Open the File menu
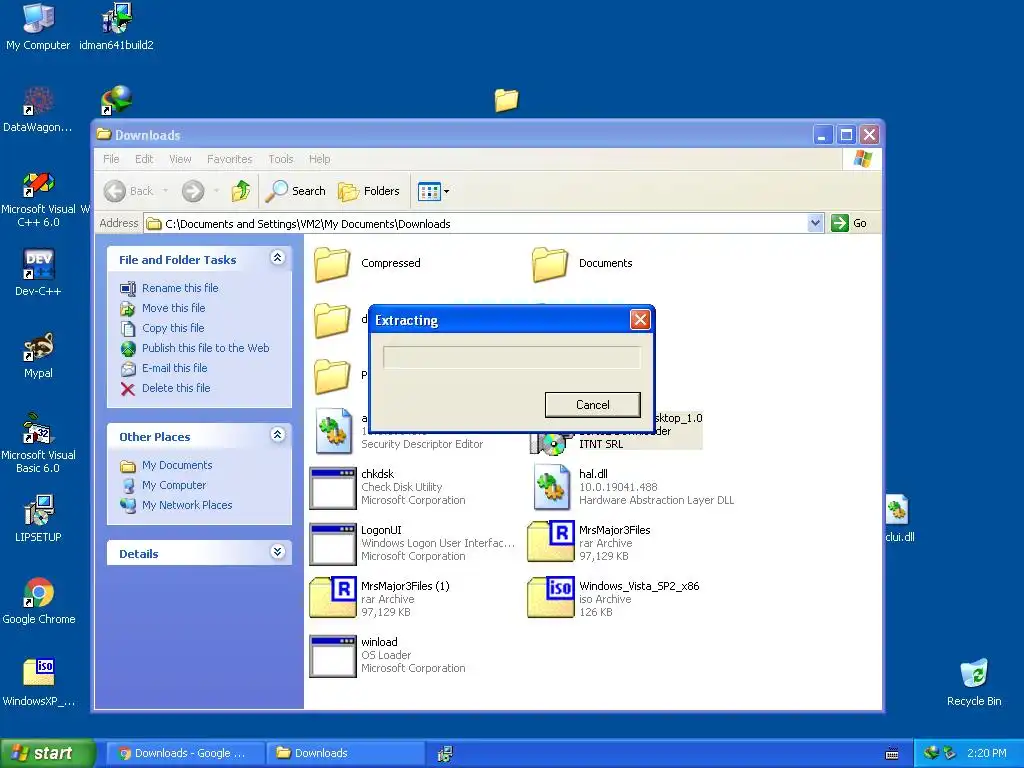Image resolution: width=1024 pixels, height=768 pixels. [111, 159]
